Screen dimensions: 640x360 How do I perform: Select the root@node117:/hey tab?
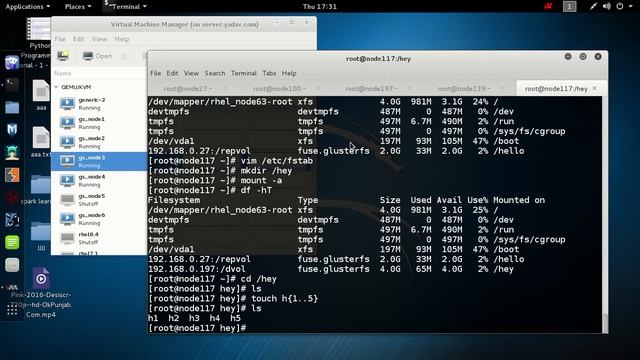(556, 89)
